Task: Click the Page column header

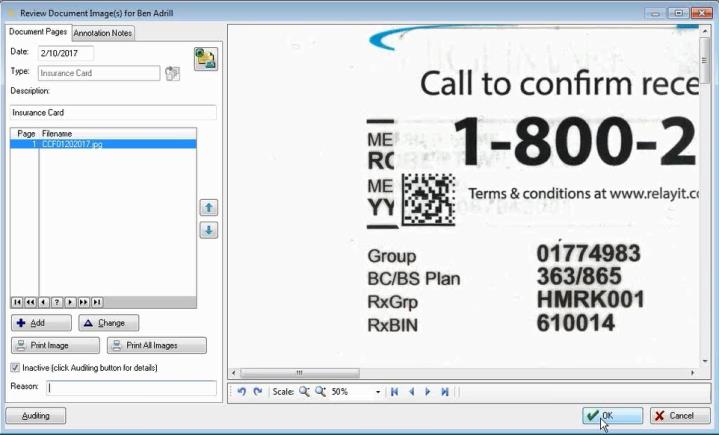Action: (26, 134)
